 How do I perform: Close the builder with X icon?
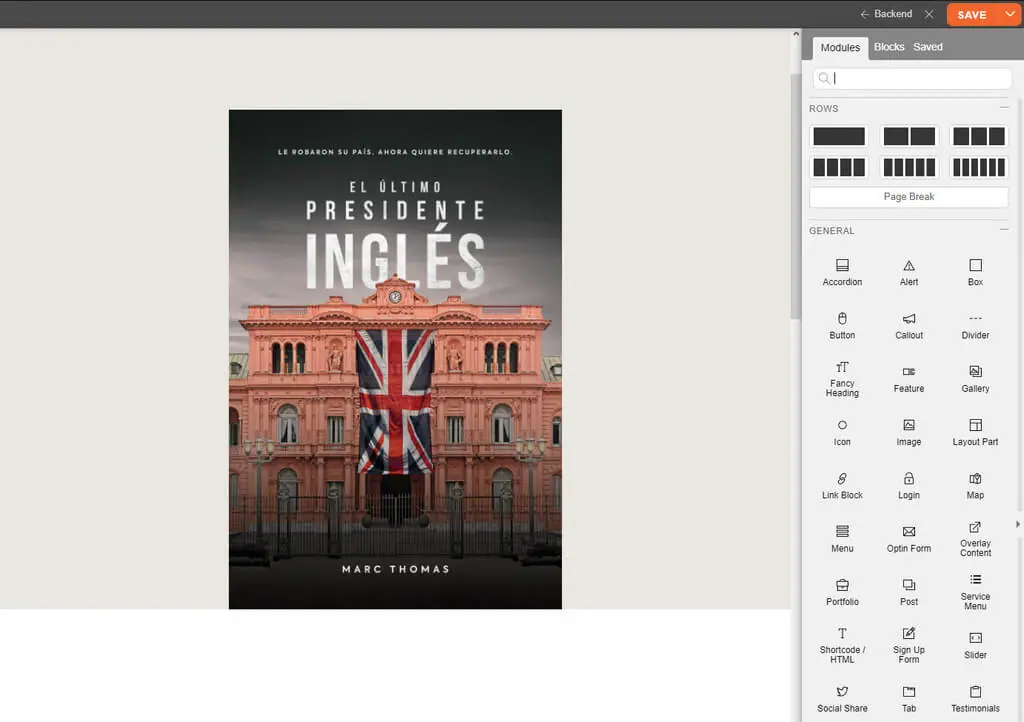pyautogui.click(x=929, y=14)
